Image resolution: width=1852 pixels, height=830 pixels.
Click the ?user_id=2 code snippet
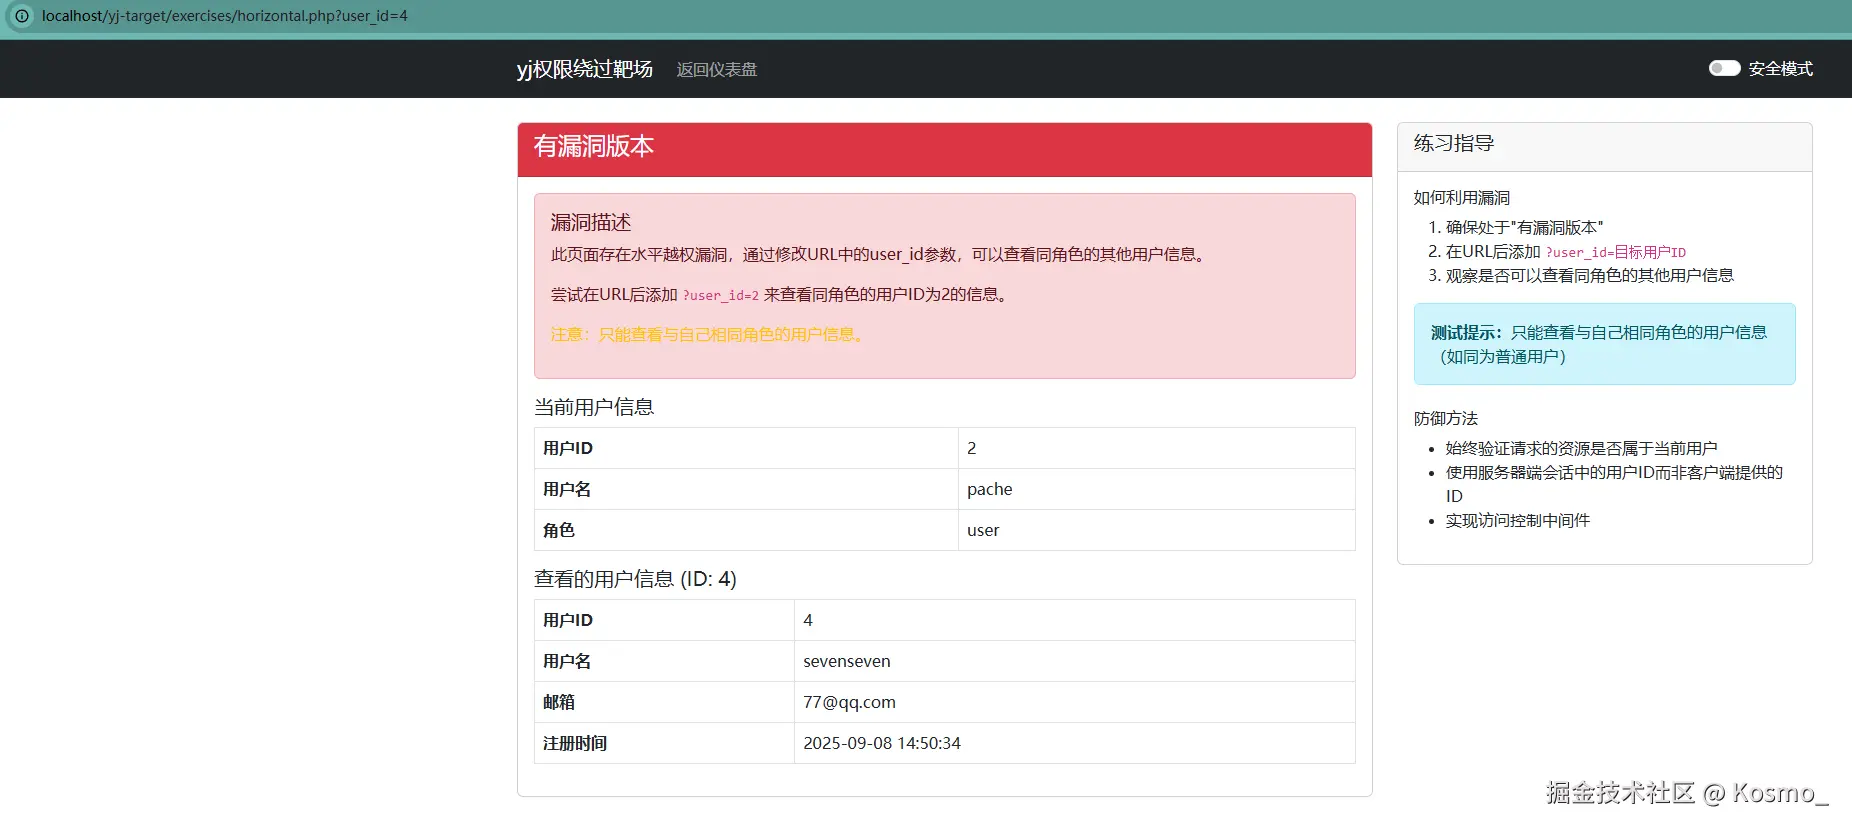tap(721, 295)
